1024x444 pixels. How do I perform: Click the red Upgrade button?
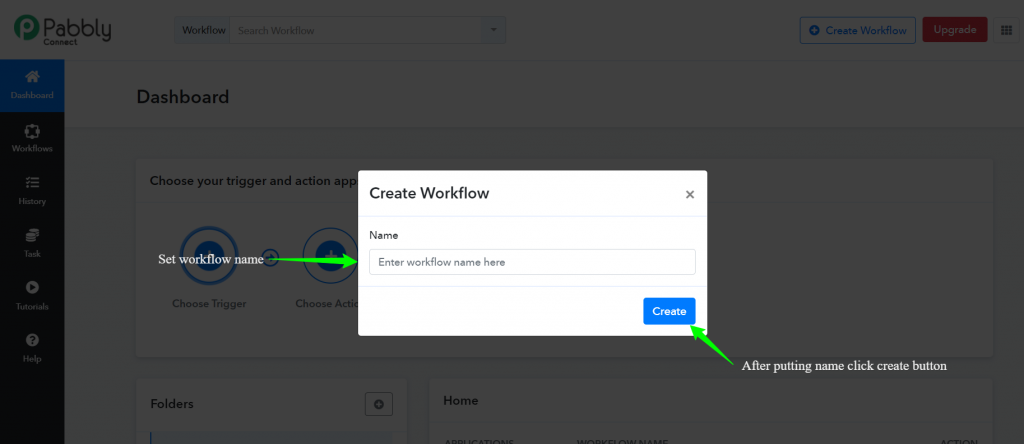(955, 30)
